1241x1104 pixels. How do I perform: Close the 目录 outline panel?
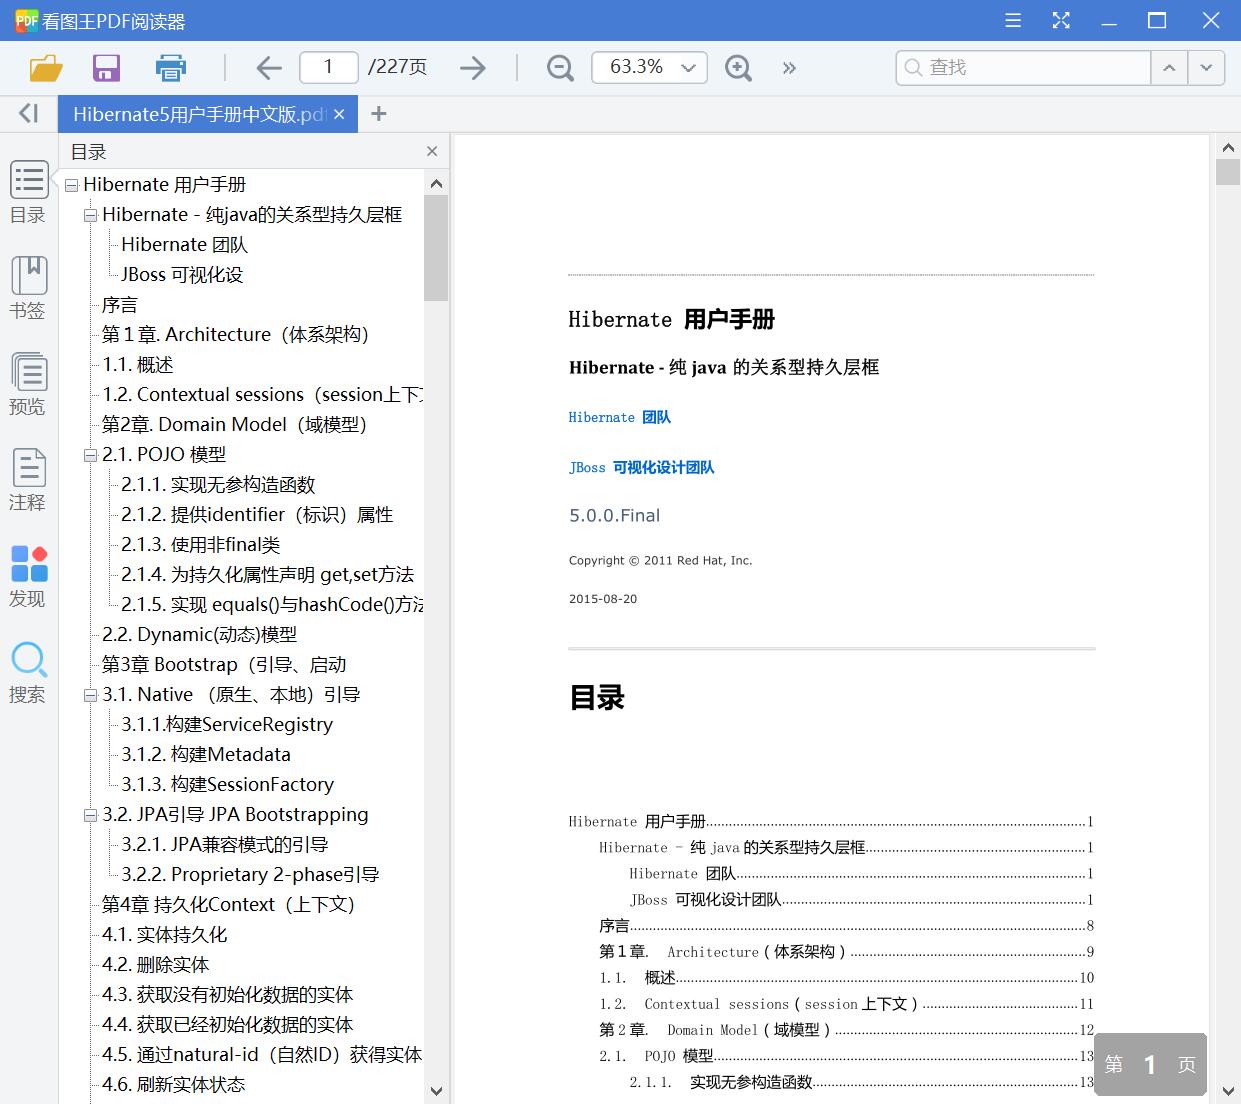[x=432, y=151]
